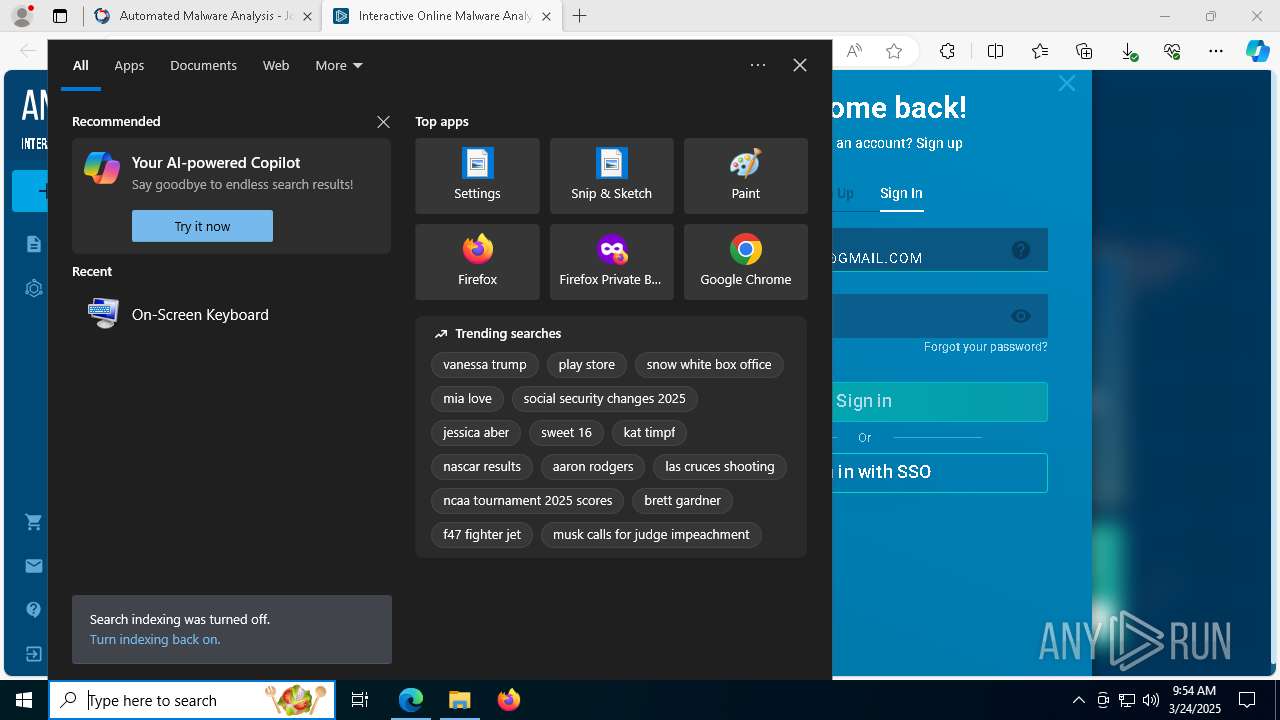
Task: Click the clock showing 9:54 AM
Action: (x=1194, y=700)
